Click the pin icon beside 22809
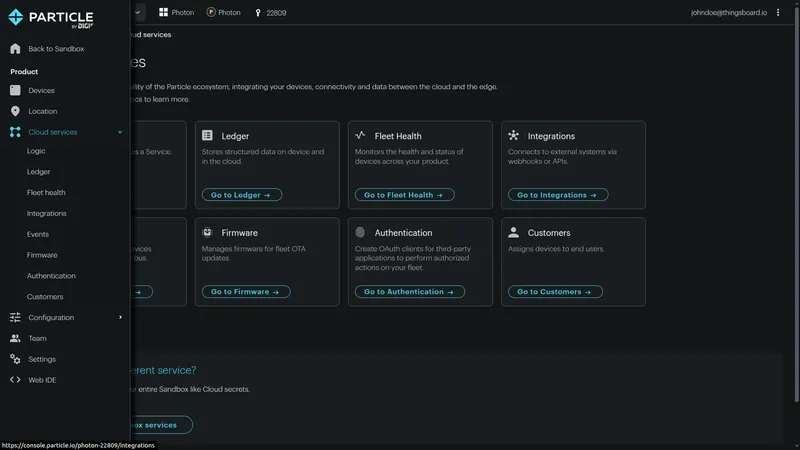800x450 pixels. click(258, 13)
